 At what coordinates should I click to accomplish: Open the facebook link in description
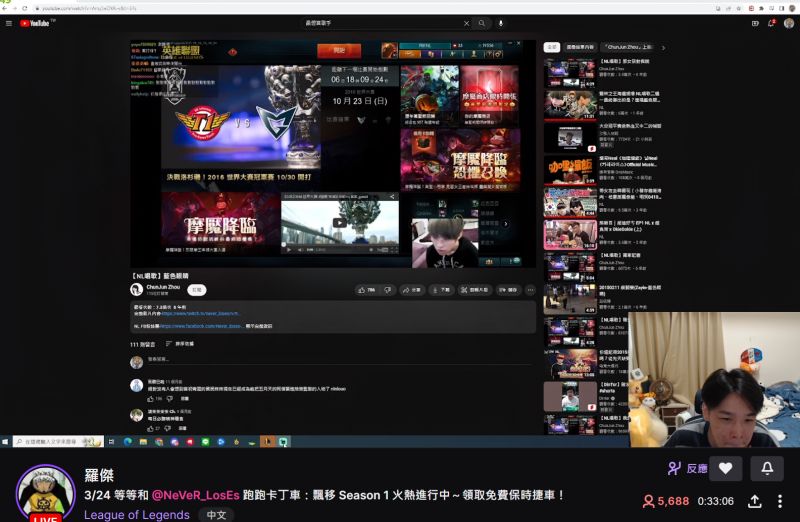tap(202, 326)
